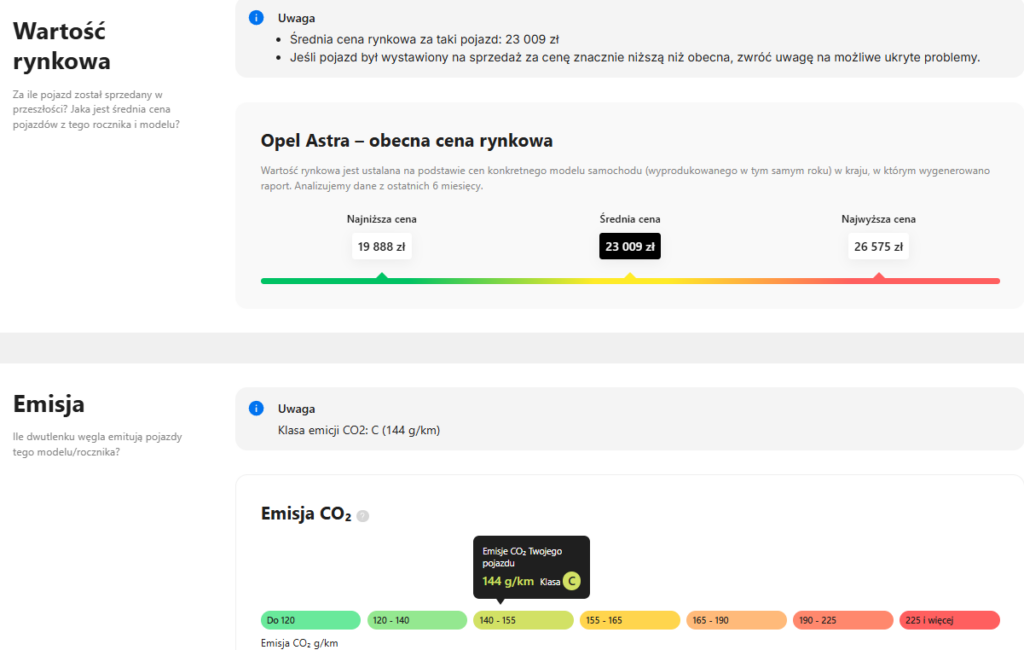
Task: Select the '165 - 190' emission range
Action: pos(736,620)
